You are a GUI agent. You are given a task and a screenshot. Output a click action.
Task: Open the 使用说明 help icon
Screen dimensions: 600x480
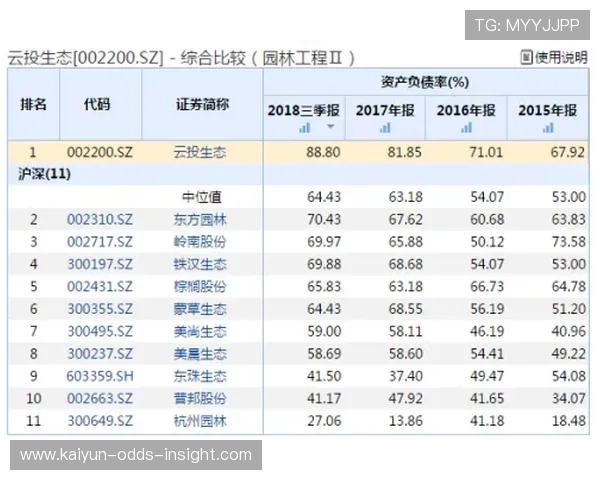click(526, 57)
